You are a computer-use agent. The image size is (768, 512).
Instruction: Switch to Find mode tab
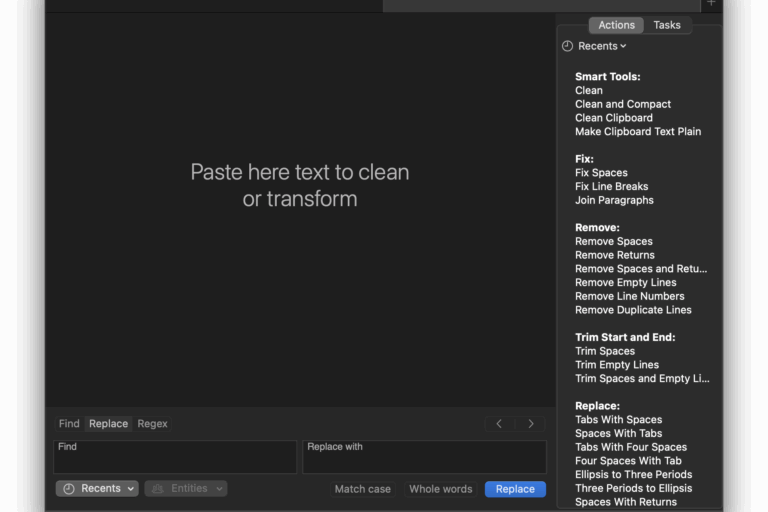click(69, 424)
